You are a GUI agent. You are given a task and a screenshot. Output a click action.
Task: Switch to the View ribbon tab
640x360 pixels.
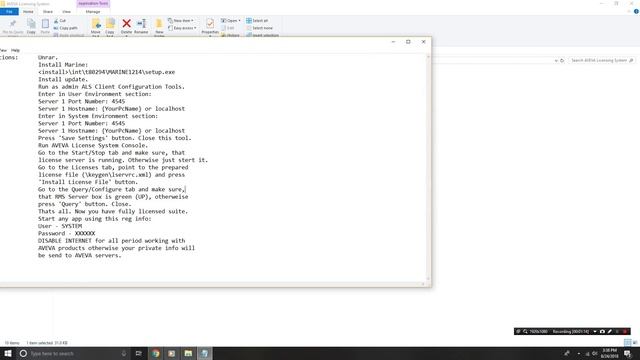[67, 11]
